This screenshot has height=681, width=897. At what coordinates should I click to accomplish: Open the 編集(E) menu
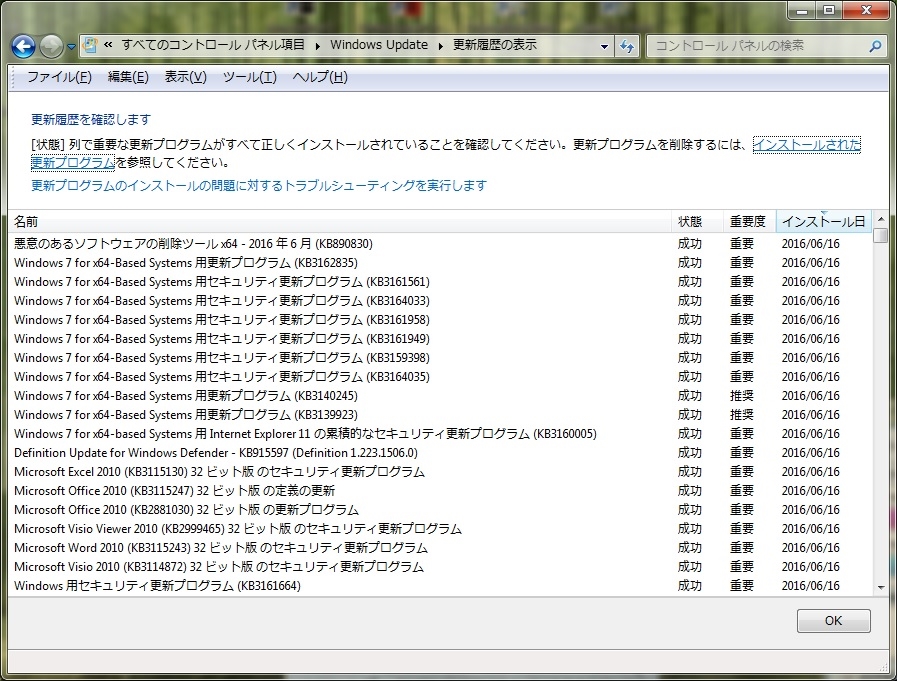point(128,77)
